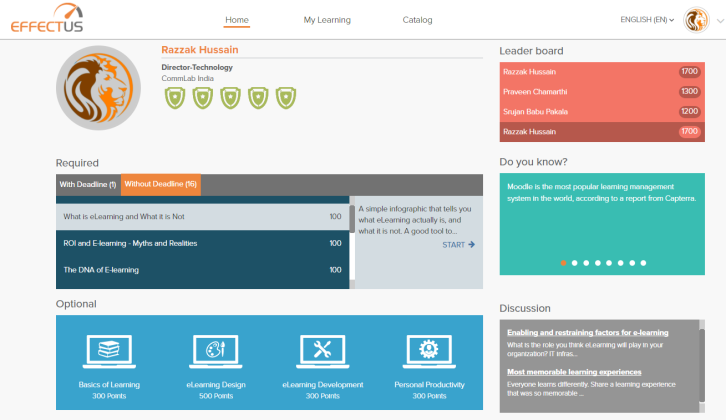Select the fourth carousel dot indicator
Viewport: 726px width, 420px height.
tap(598, 263)
